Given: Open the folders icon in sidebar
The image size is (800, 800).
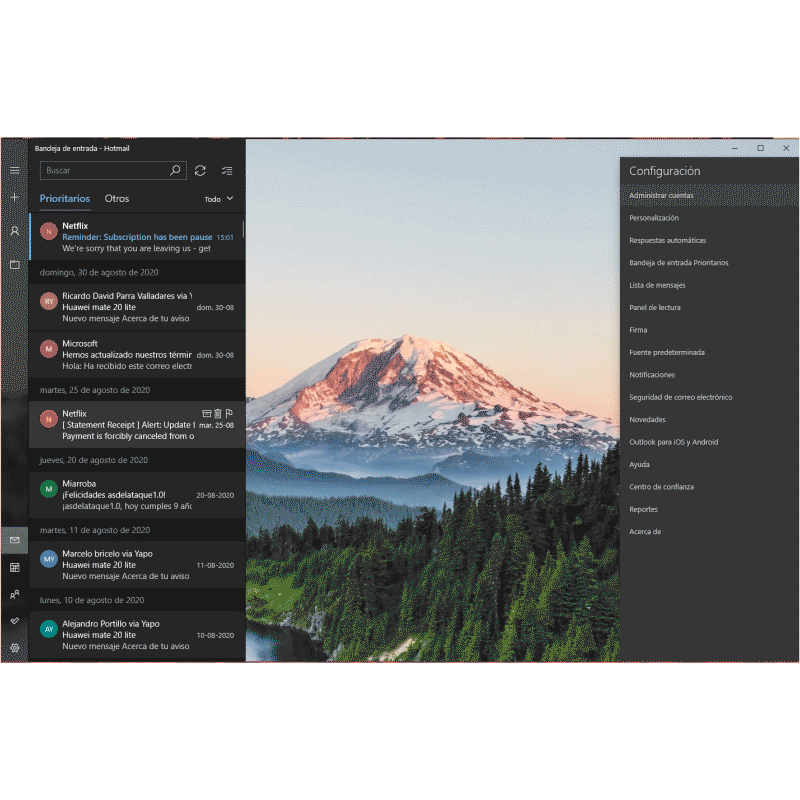Looking at the screenshot, I should [x=14, y=265].
